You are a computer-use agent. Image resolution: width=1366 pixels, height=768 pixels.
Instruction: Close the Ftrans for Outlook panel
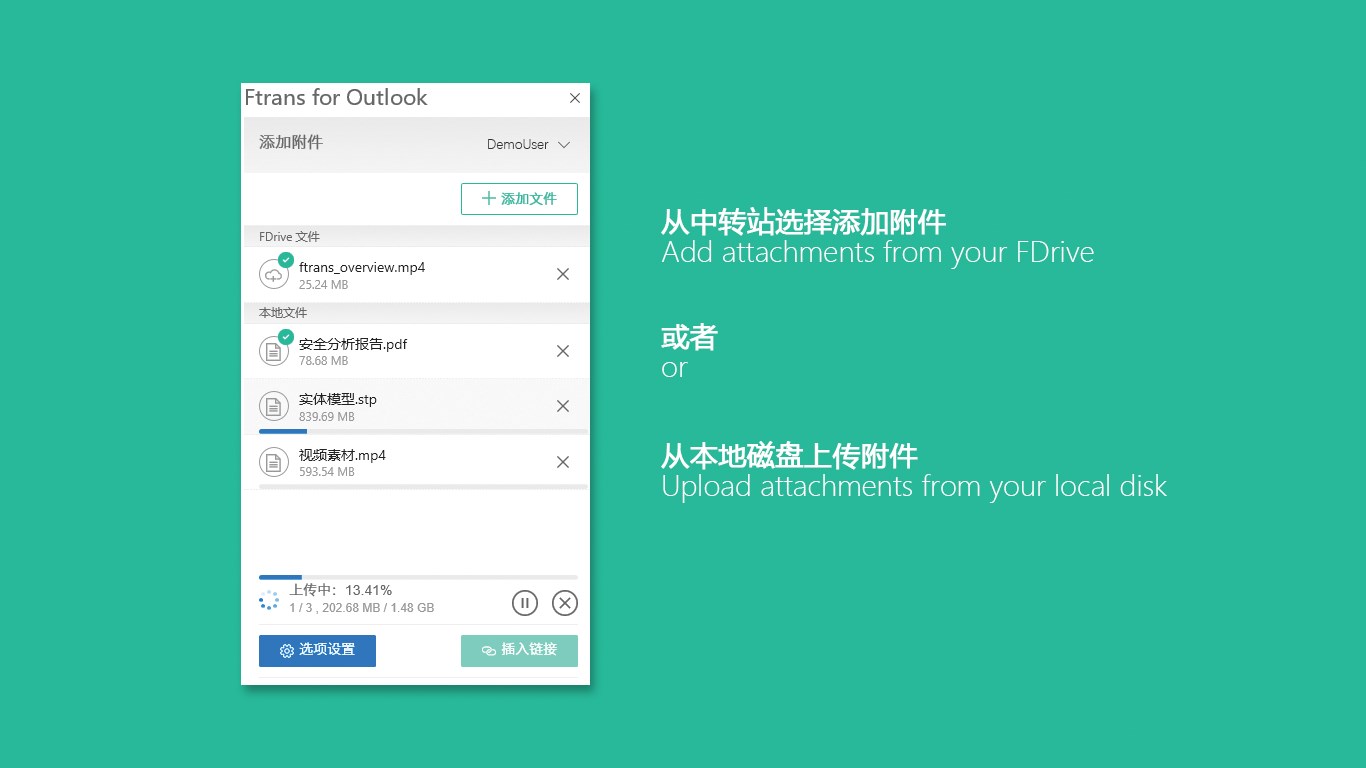tap(575, 98)
